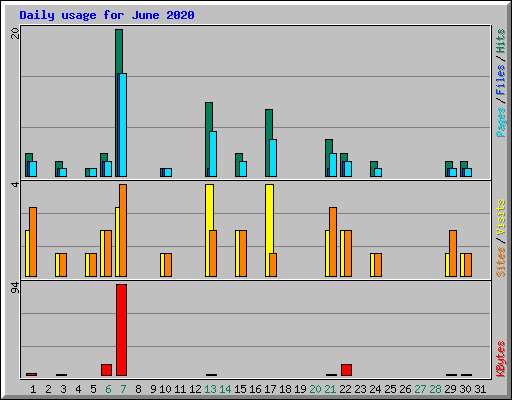Click green day label 20 on the x-axis

315,389
